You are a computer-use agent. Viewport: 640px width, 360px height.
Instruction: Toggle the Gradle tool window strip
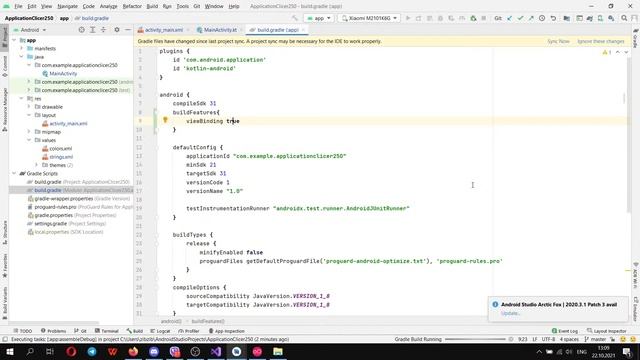pos(635,39)
